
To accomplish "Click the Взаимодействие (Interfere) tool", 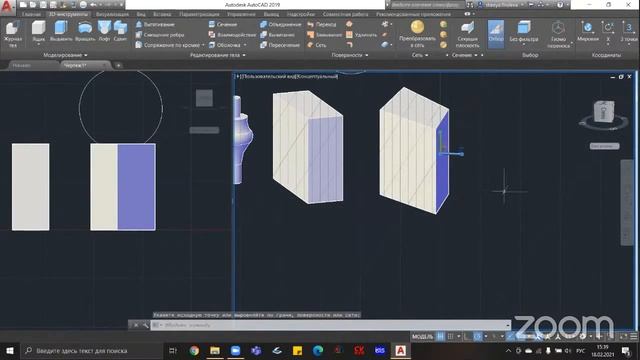I will coord(232,35).
